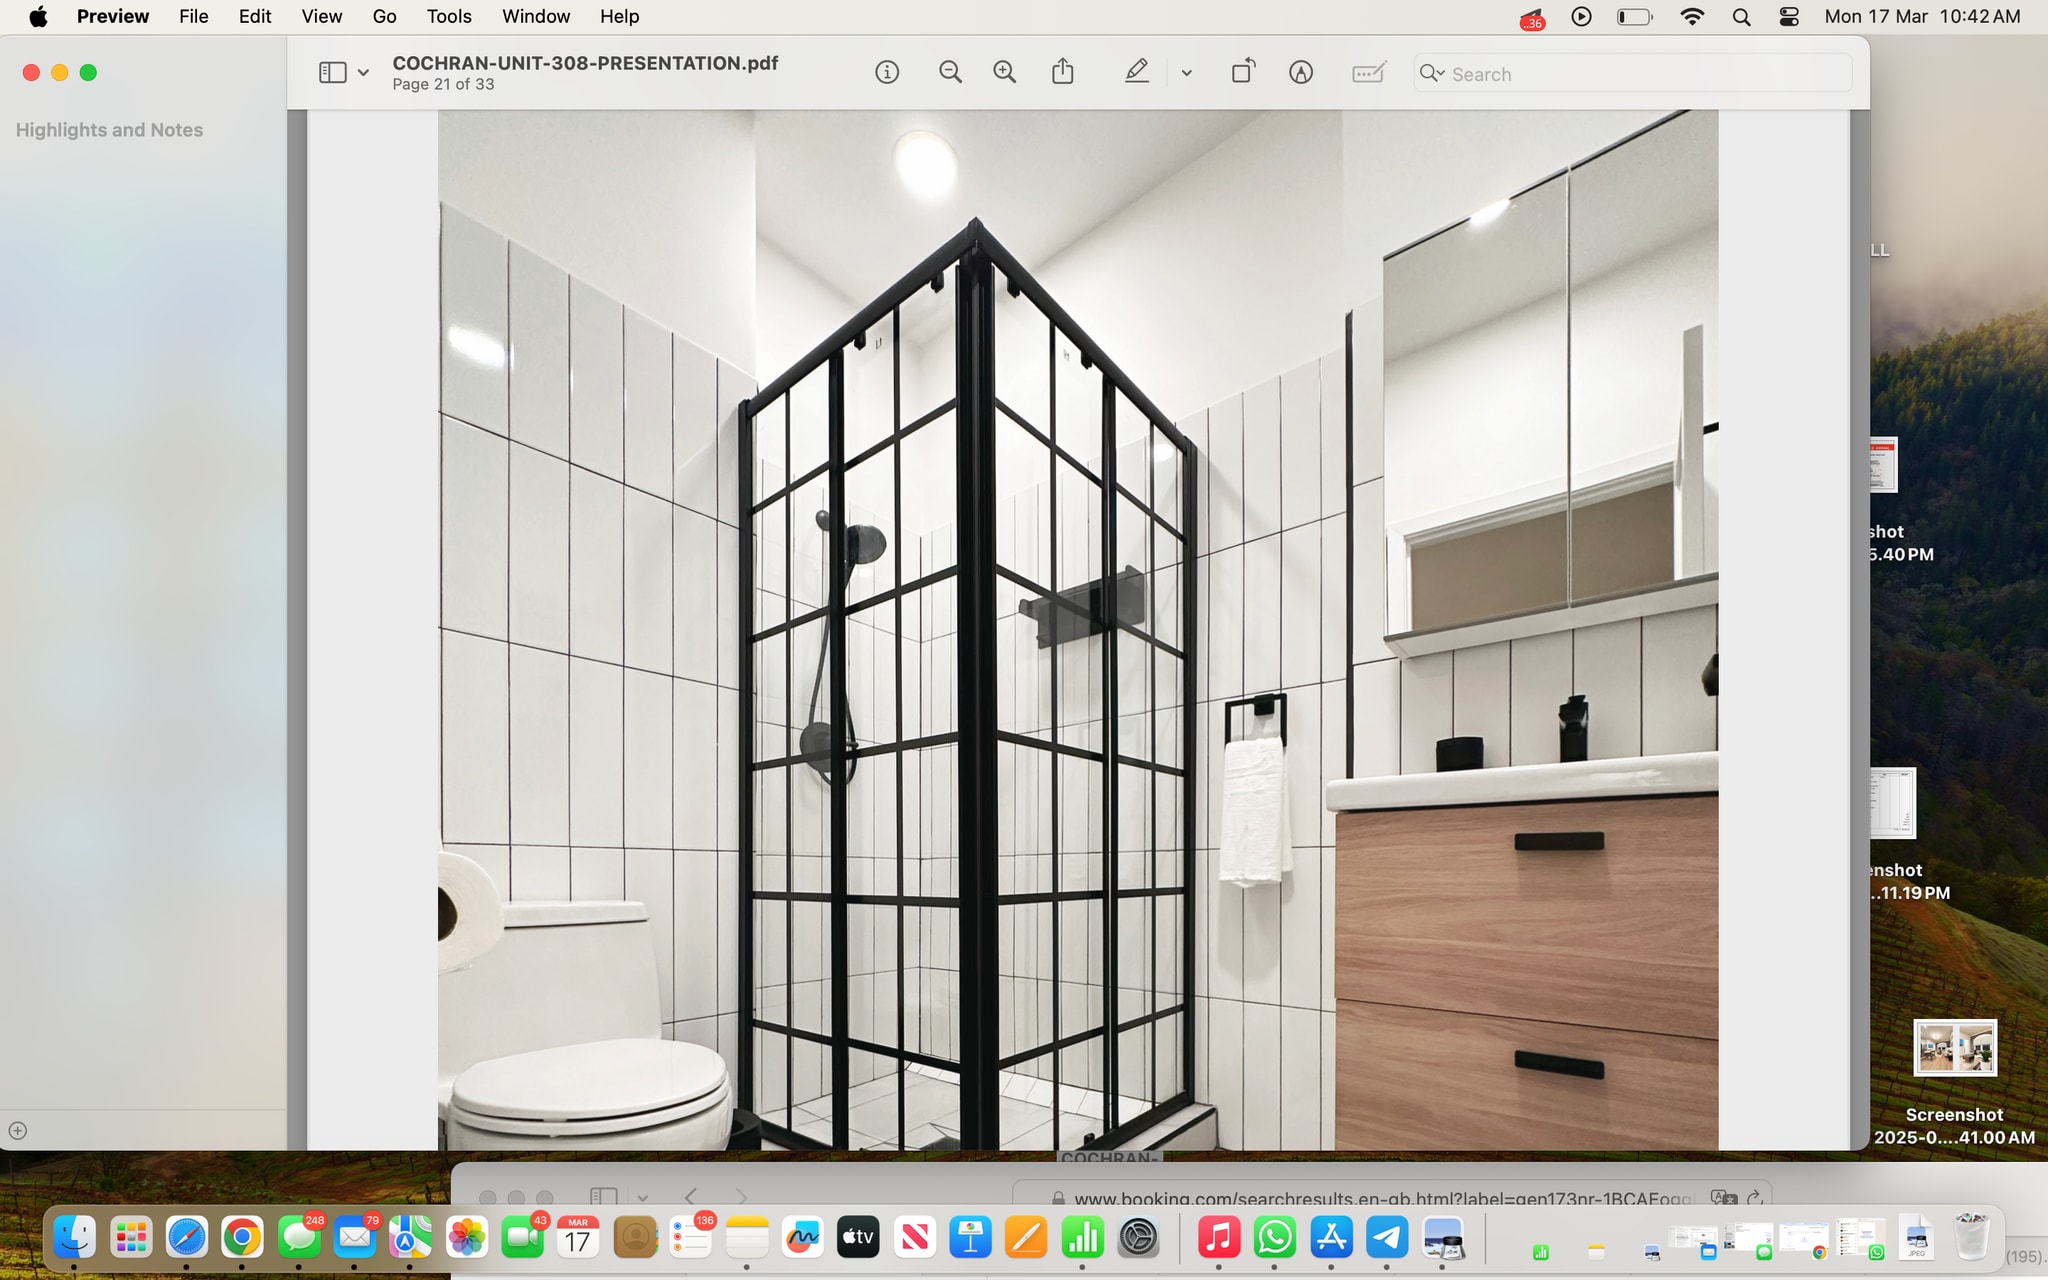The image size is (2048, 1280).
Task: Click the Wi-Fi status icon
Action: pos(1692,16)
